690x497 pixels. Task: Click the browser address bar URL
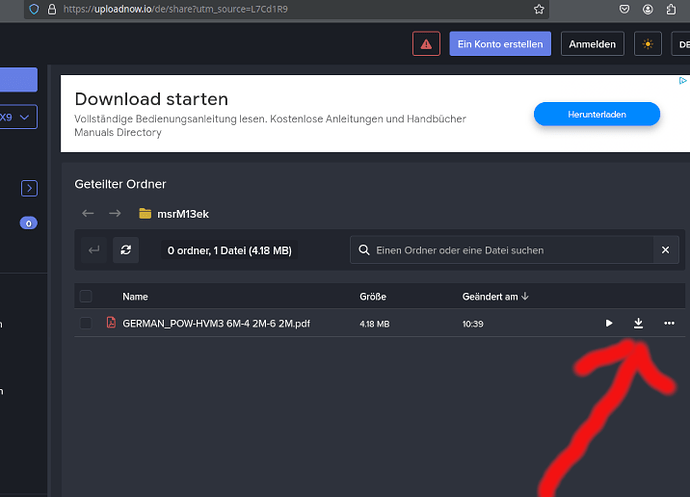pos(176,9)
